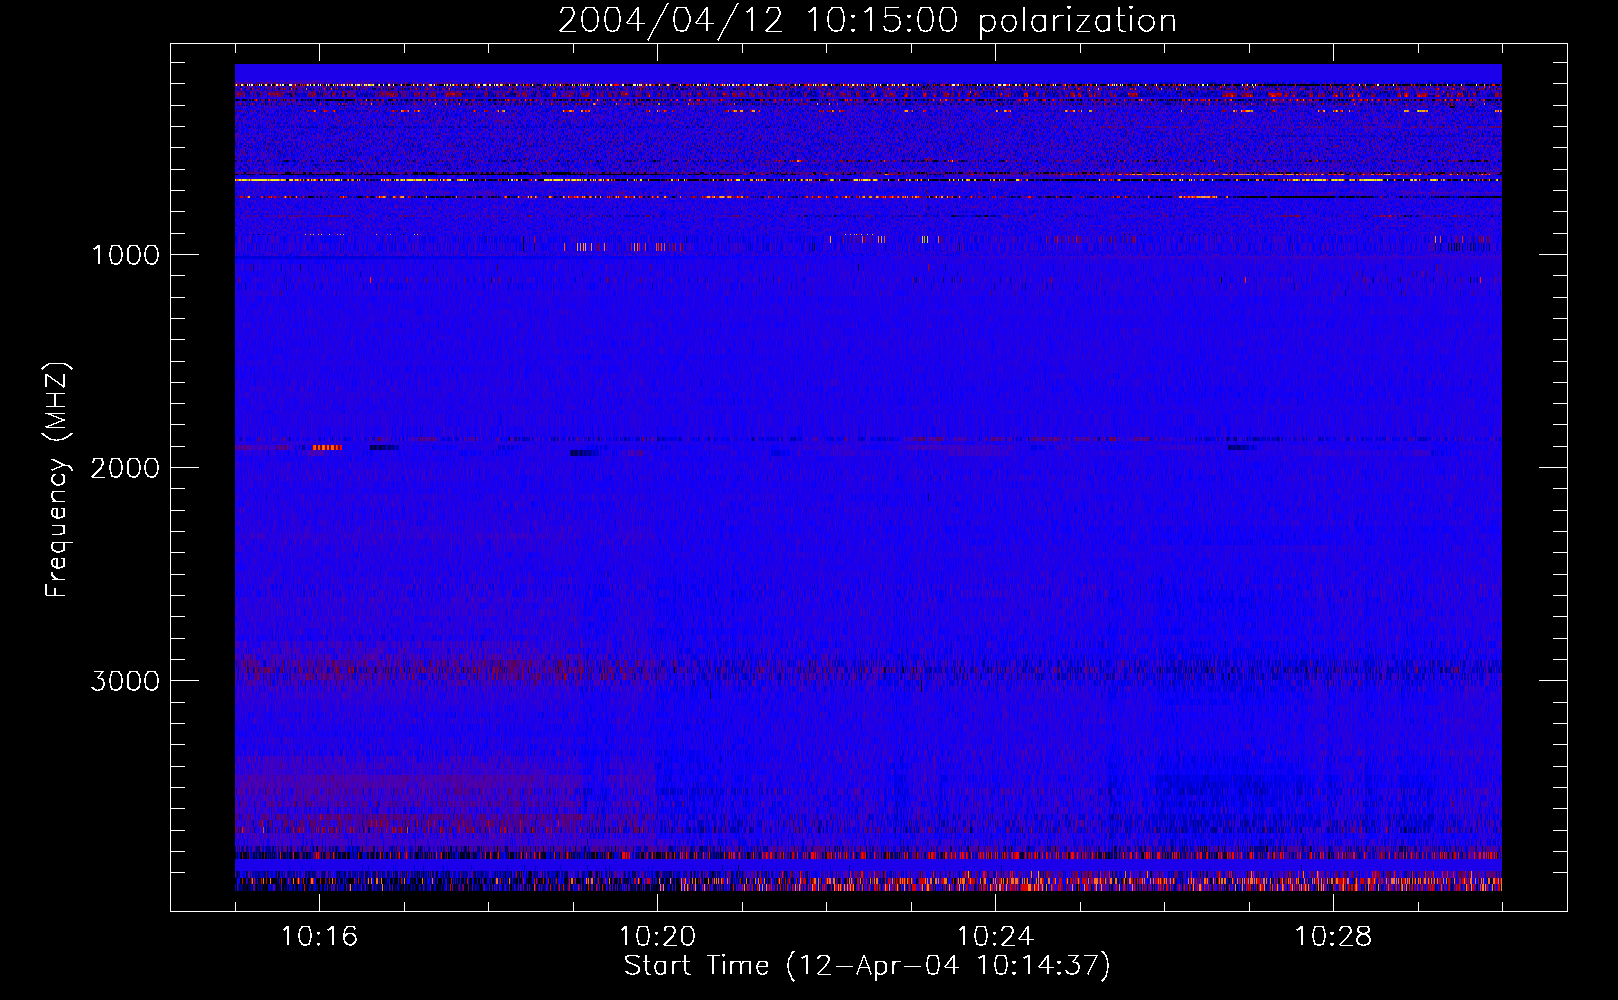Click the 1000 frequency tick label
Viewport: 1618px width, 1000px height.
click(125, 254)
